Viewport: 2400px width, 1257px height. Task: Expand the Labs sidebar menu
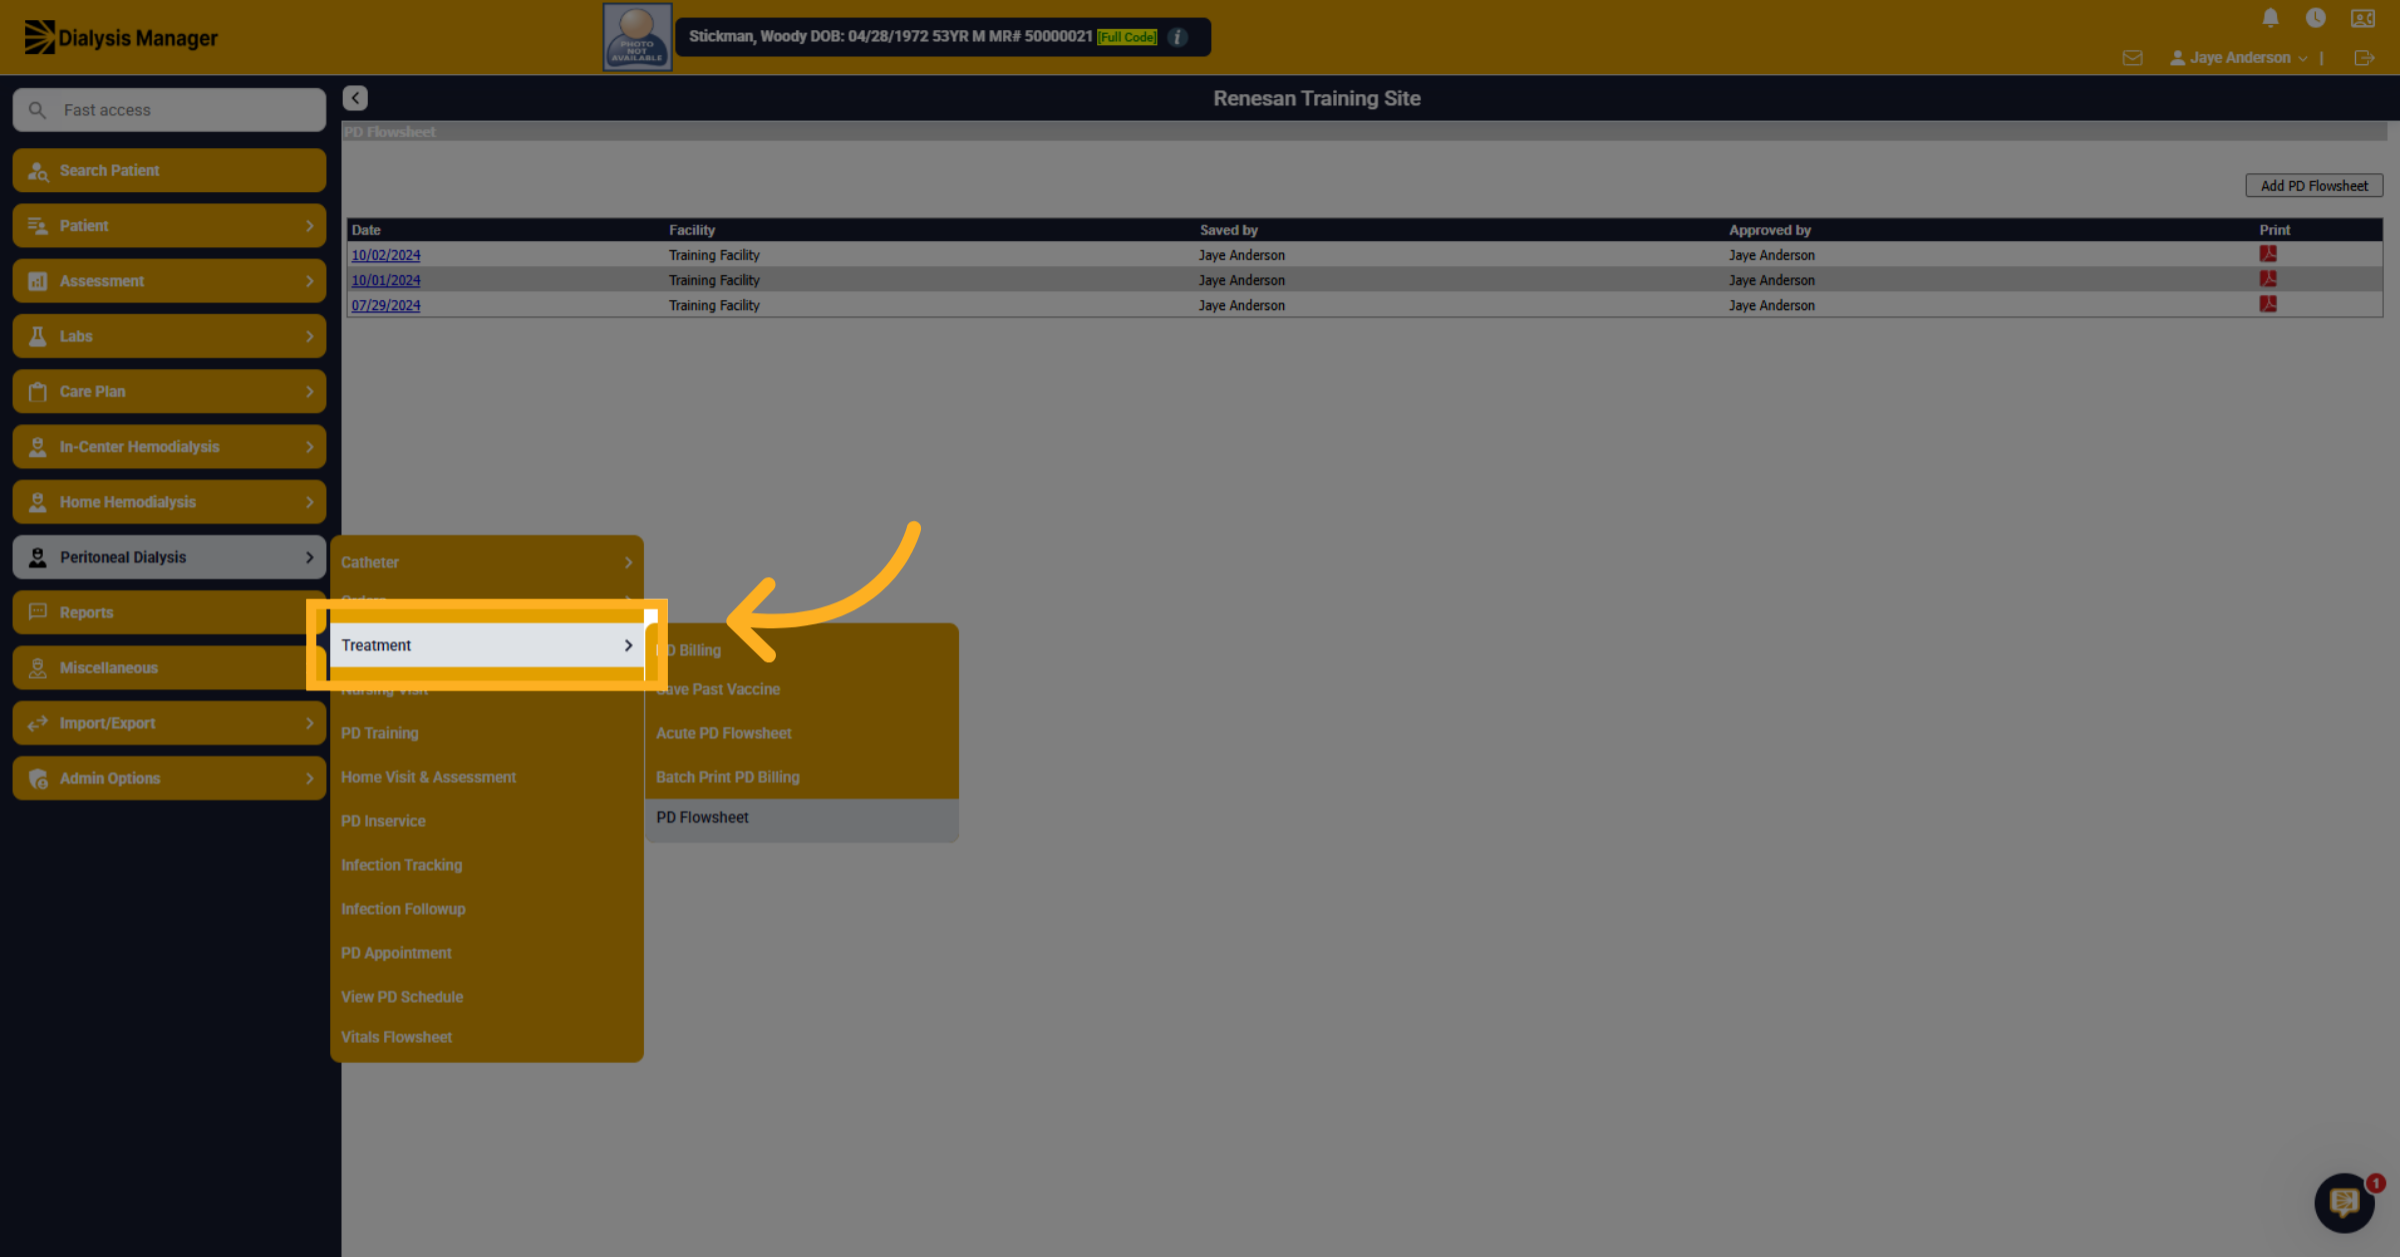point(169,336)
